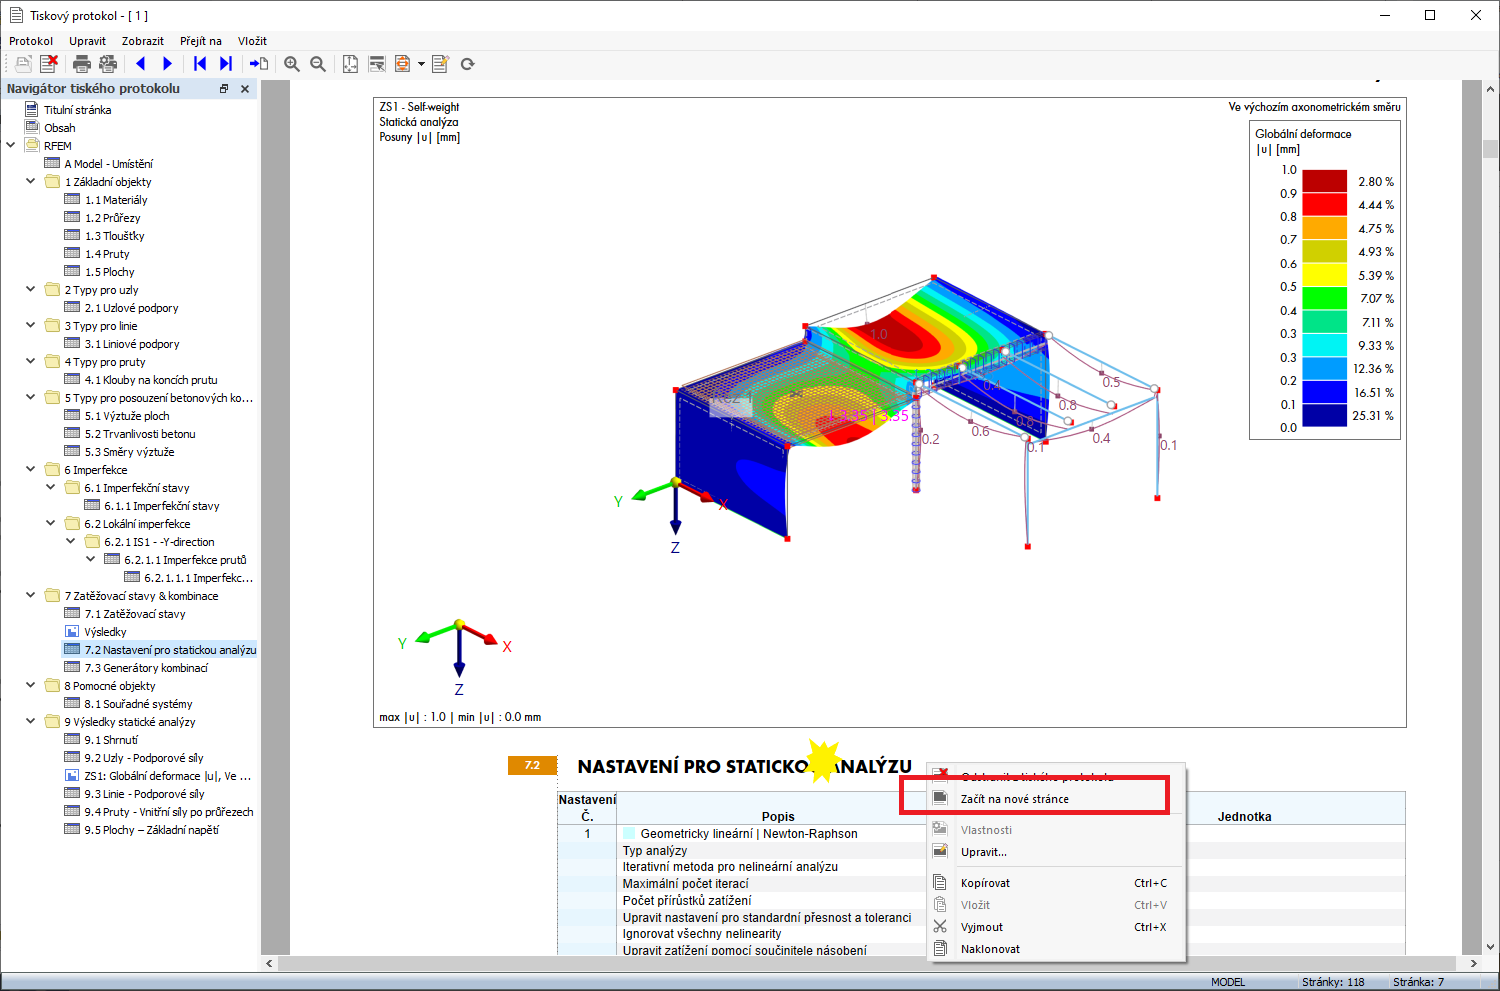Select '1.4 Pruty' in the tree
This screenshot has width=1500, height=991.
click(x=107, y=254)
